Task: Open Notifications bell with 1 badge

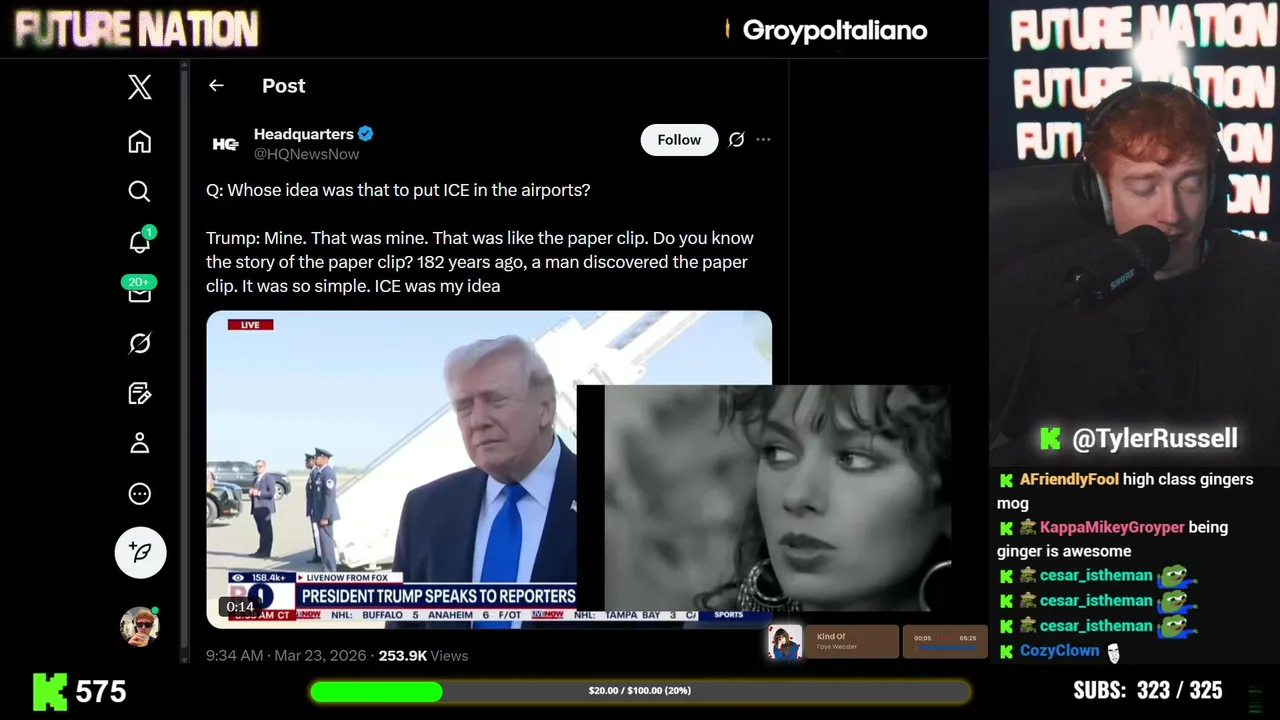Action: pyautogui.click(x=140, y=241)
